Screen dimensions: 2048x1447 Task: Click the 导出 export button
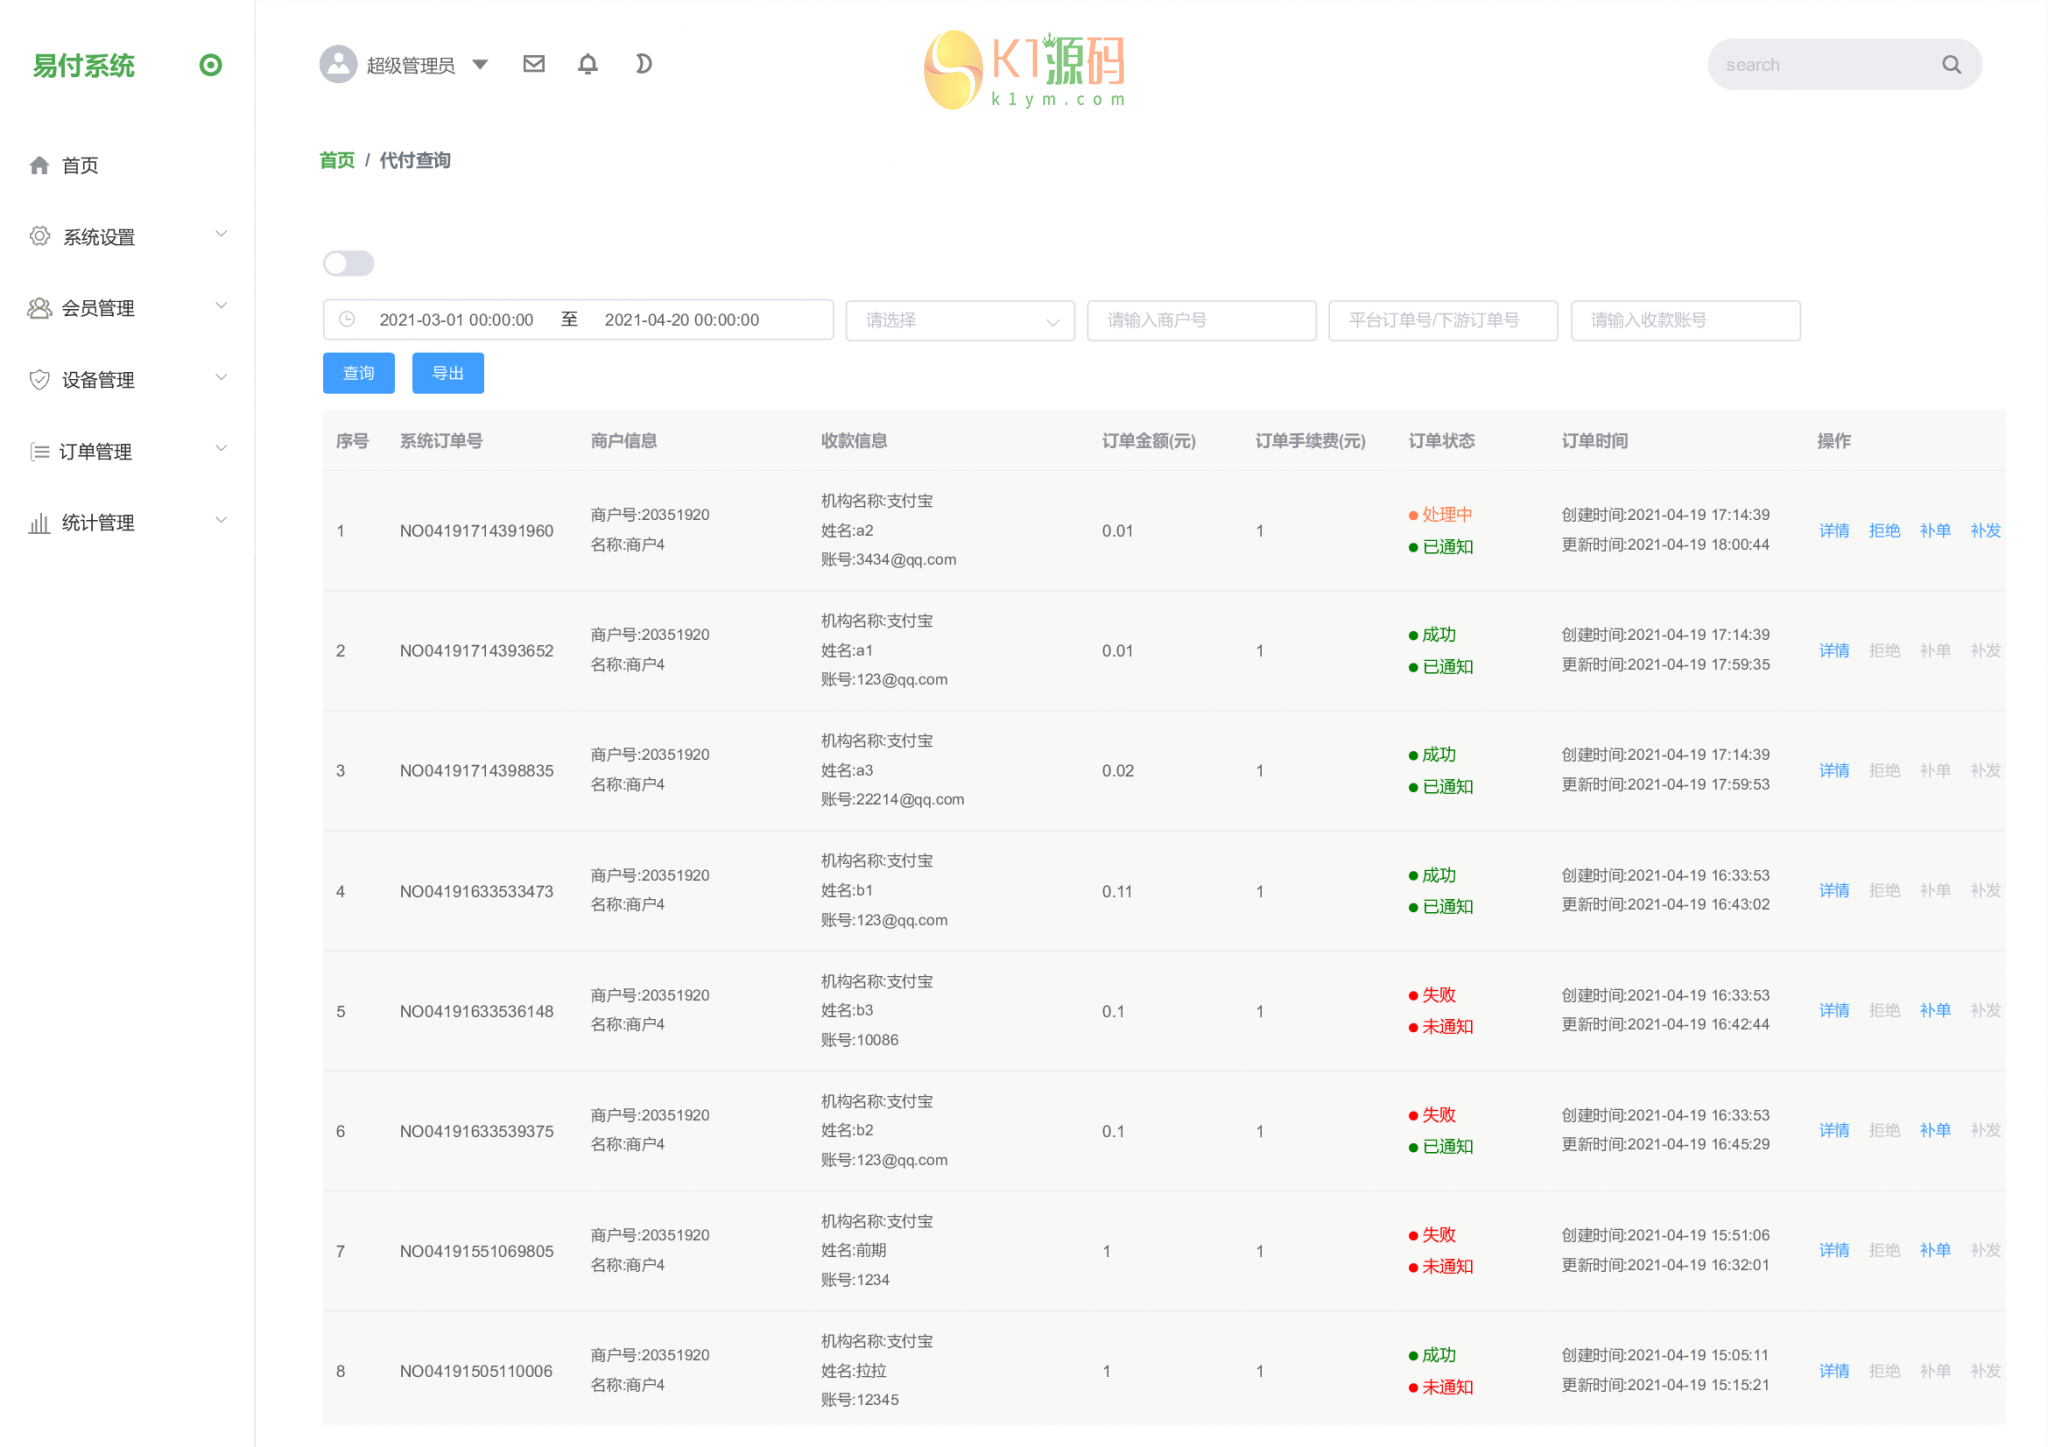tap(447, 373)
